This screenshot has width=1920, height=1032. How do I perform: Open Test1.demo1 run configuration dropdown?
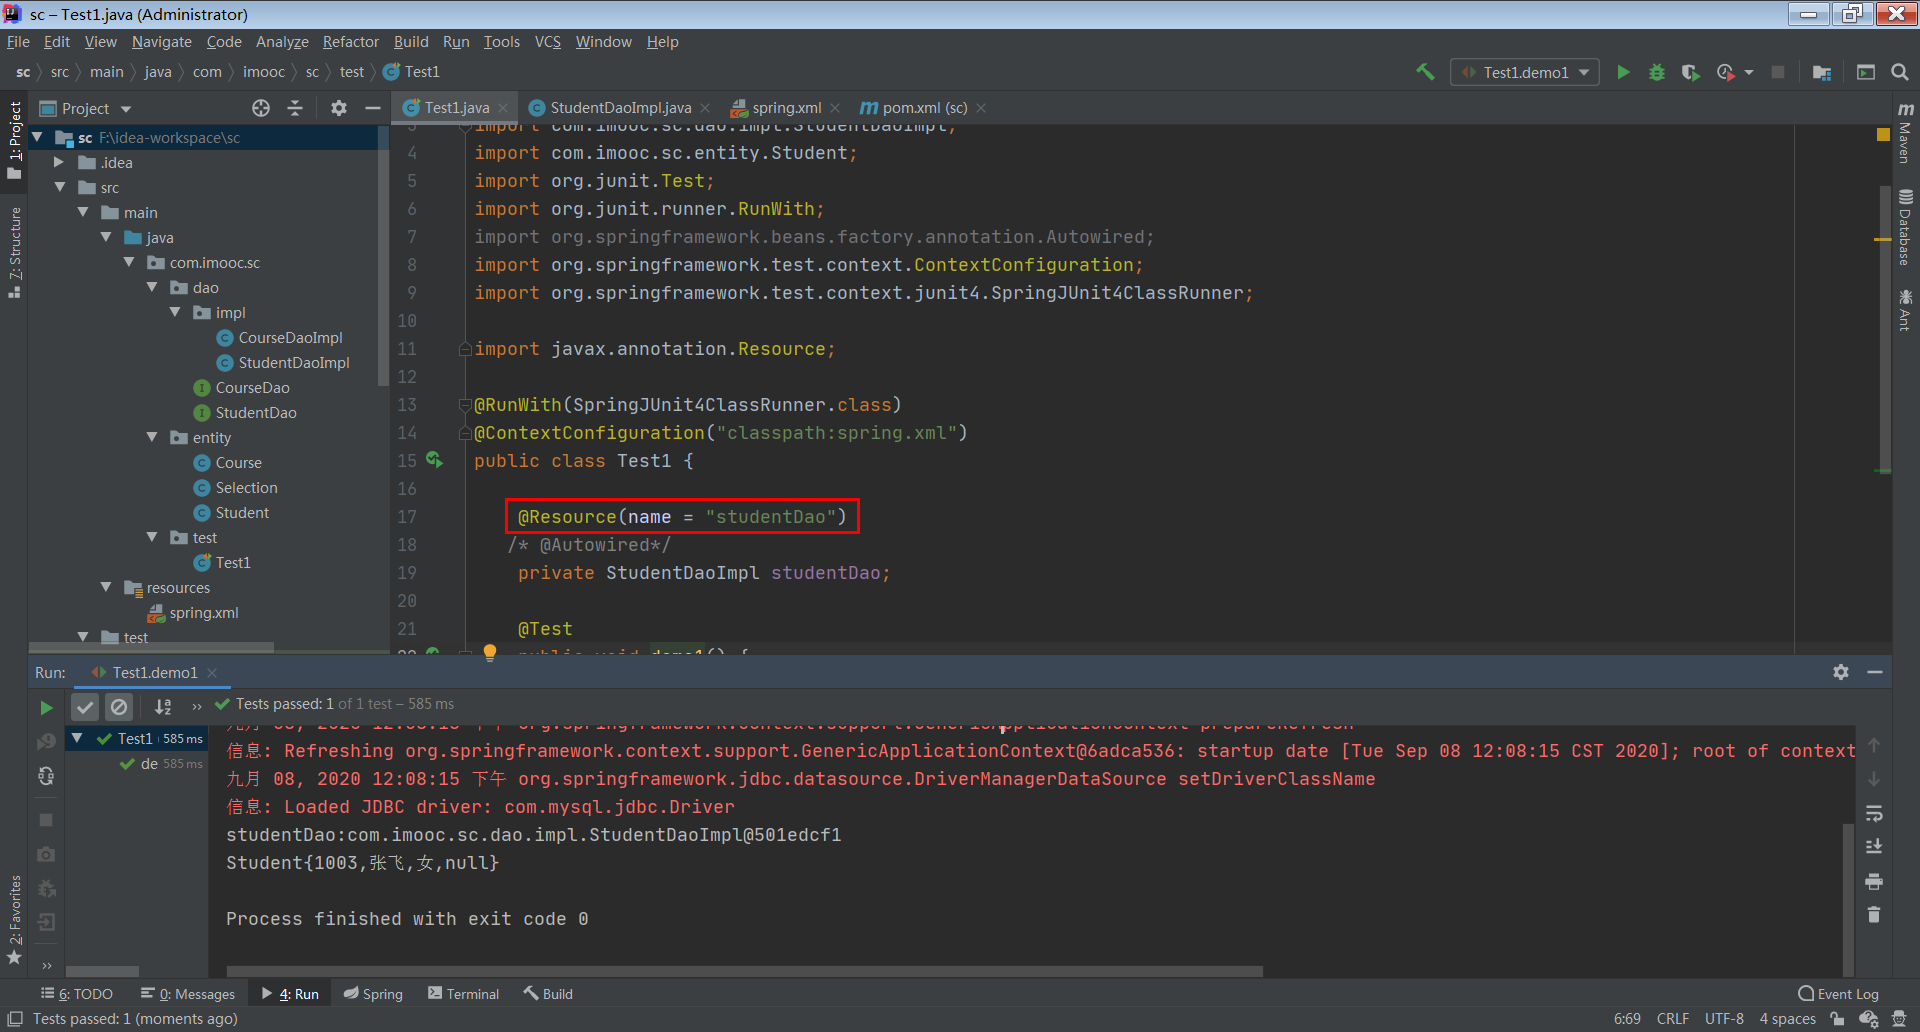point(1525,72)
